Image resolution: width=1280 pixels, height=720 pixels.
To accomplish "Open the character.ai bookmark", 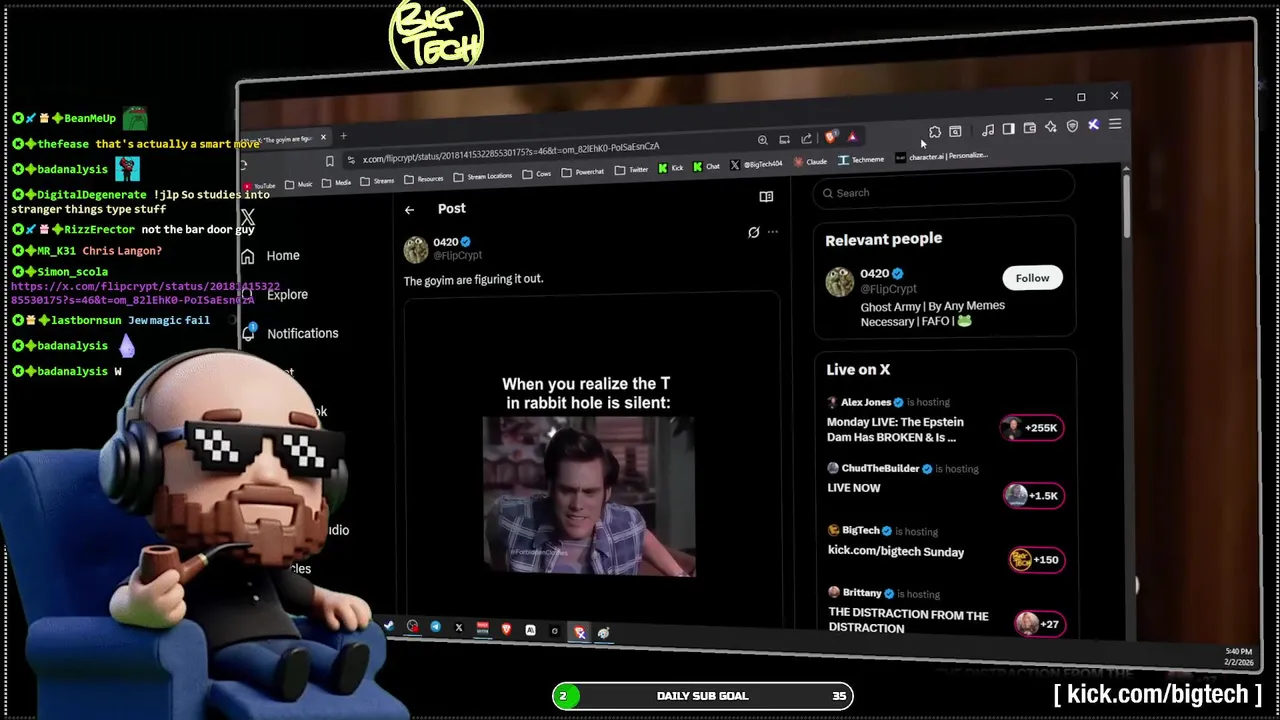I will 941,157.
